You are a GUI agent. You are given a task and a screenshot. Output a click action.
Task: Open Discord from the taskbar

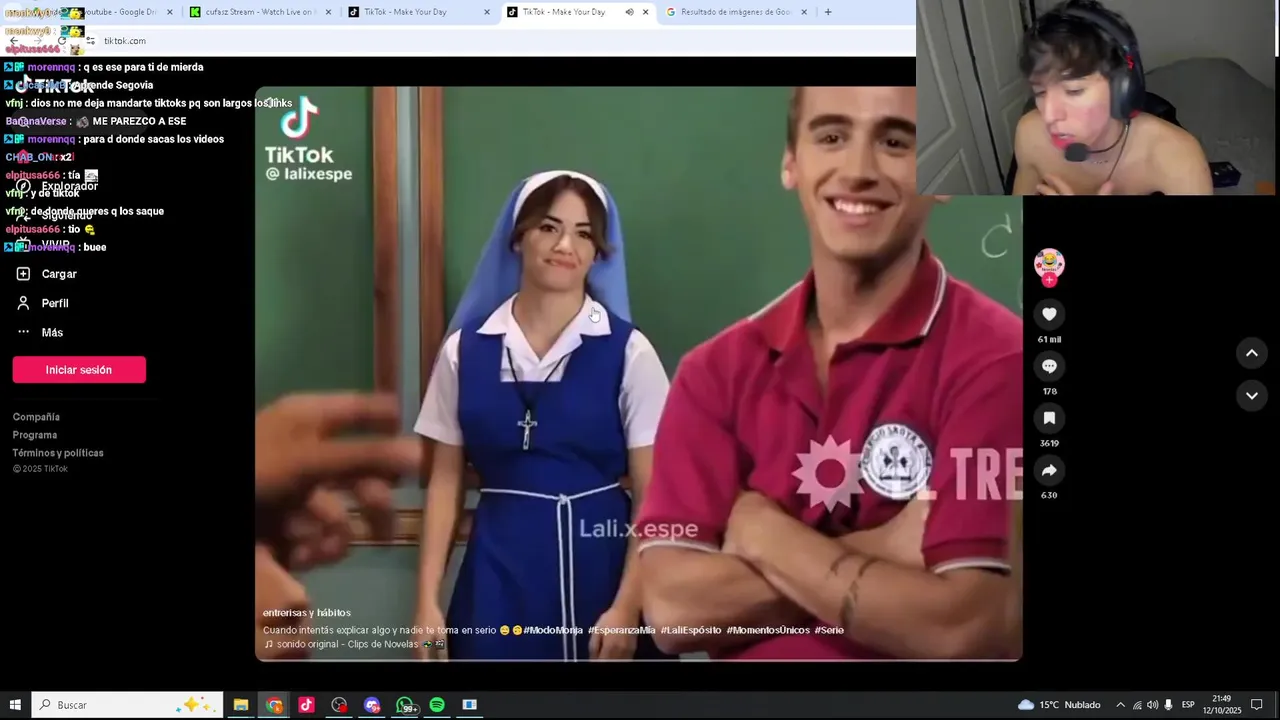coord(372,705)
